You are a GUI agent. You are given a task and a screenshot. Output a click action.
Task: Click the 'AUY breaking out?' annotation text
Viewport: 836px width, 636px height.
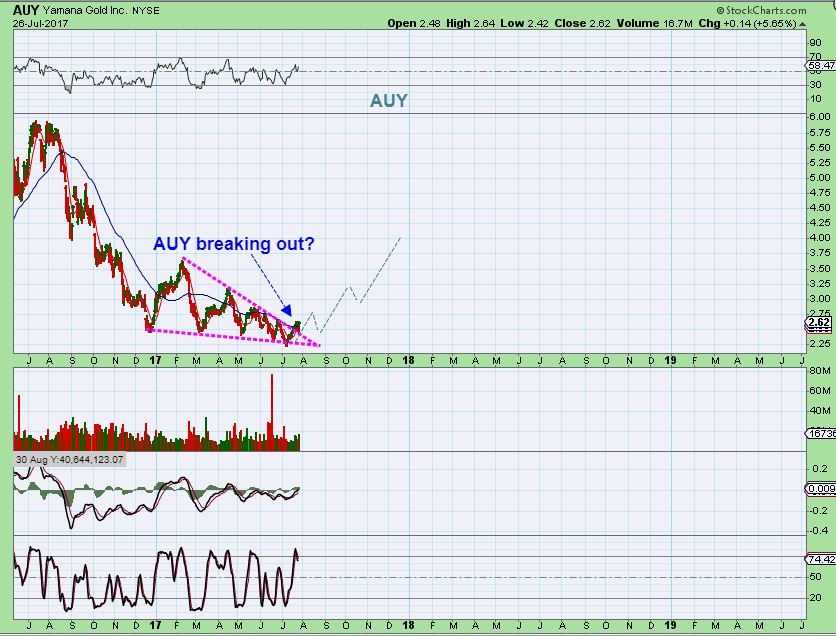point(234,244)
